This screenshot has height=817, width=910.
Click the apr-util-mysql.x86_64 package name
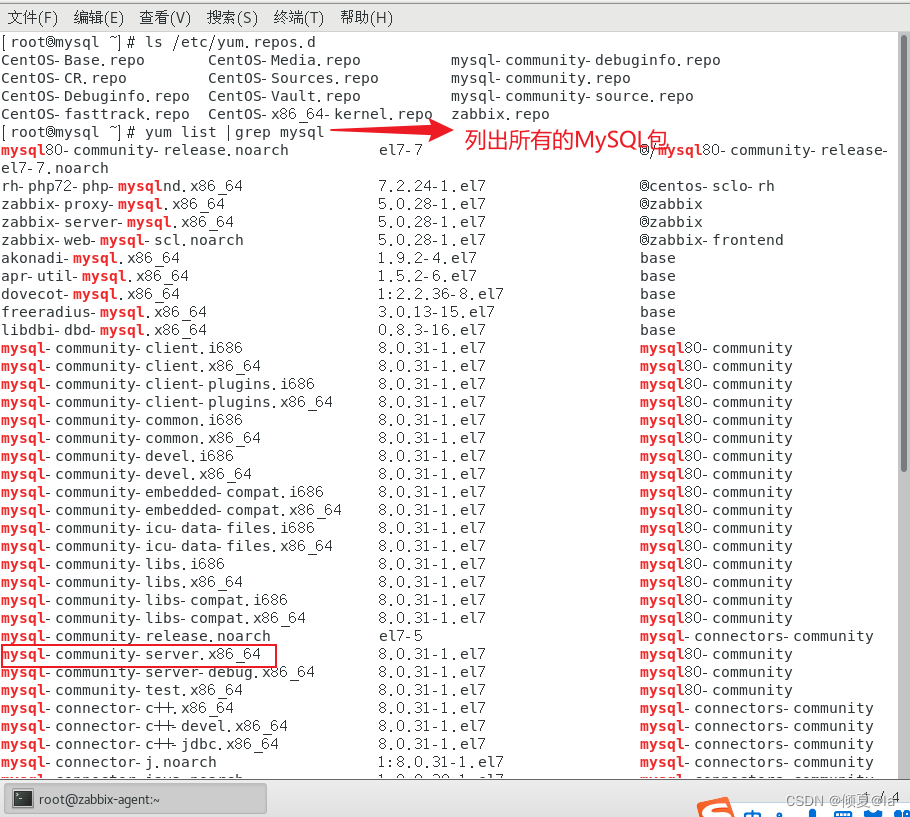[x=95, y=276]
